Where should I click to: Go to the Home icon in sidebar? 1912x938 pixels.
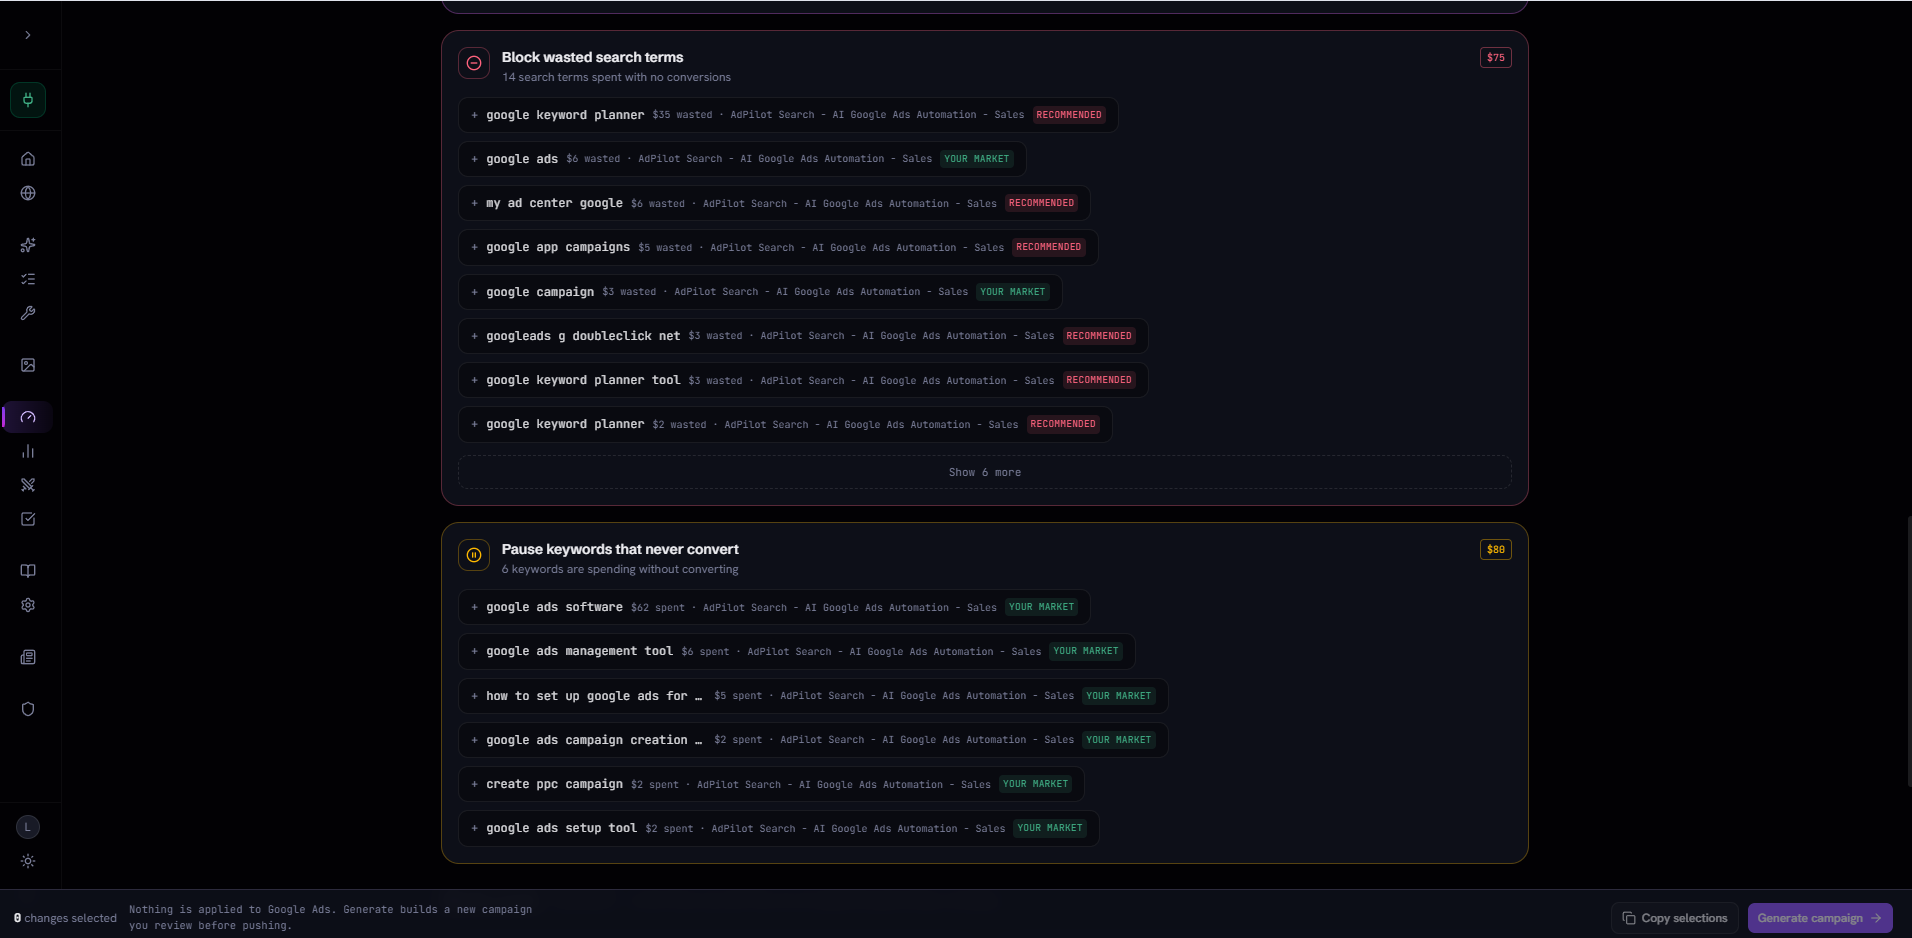pos(28,159)
